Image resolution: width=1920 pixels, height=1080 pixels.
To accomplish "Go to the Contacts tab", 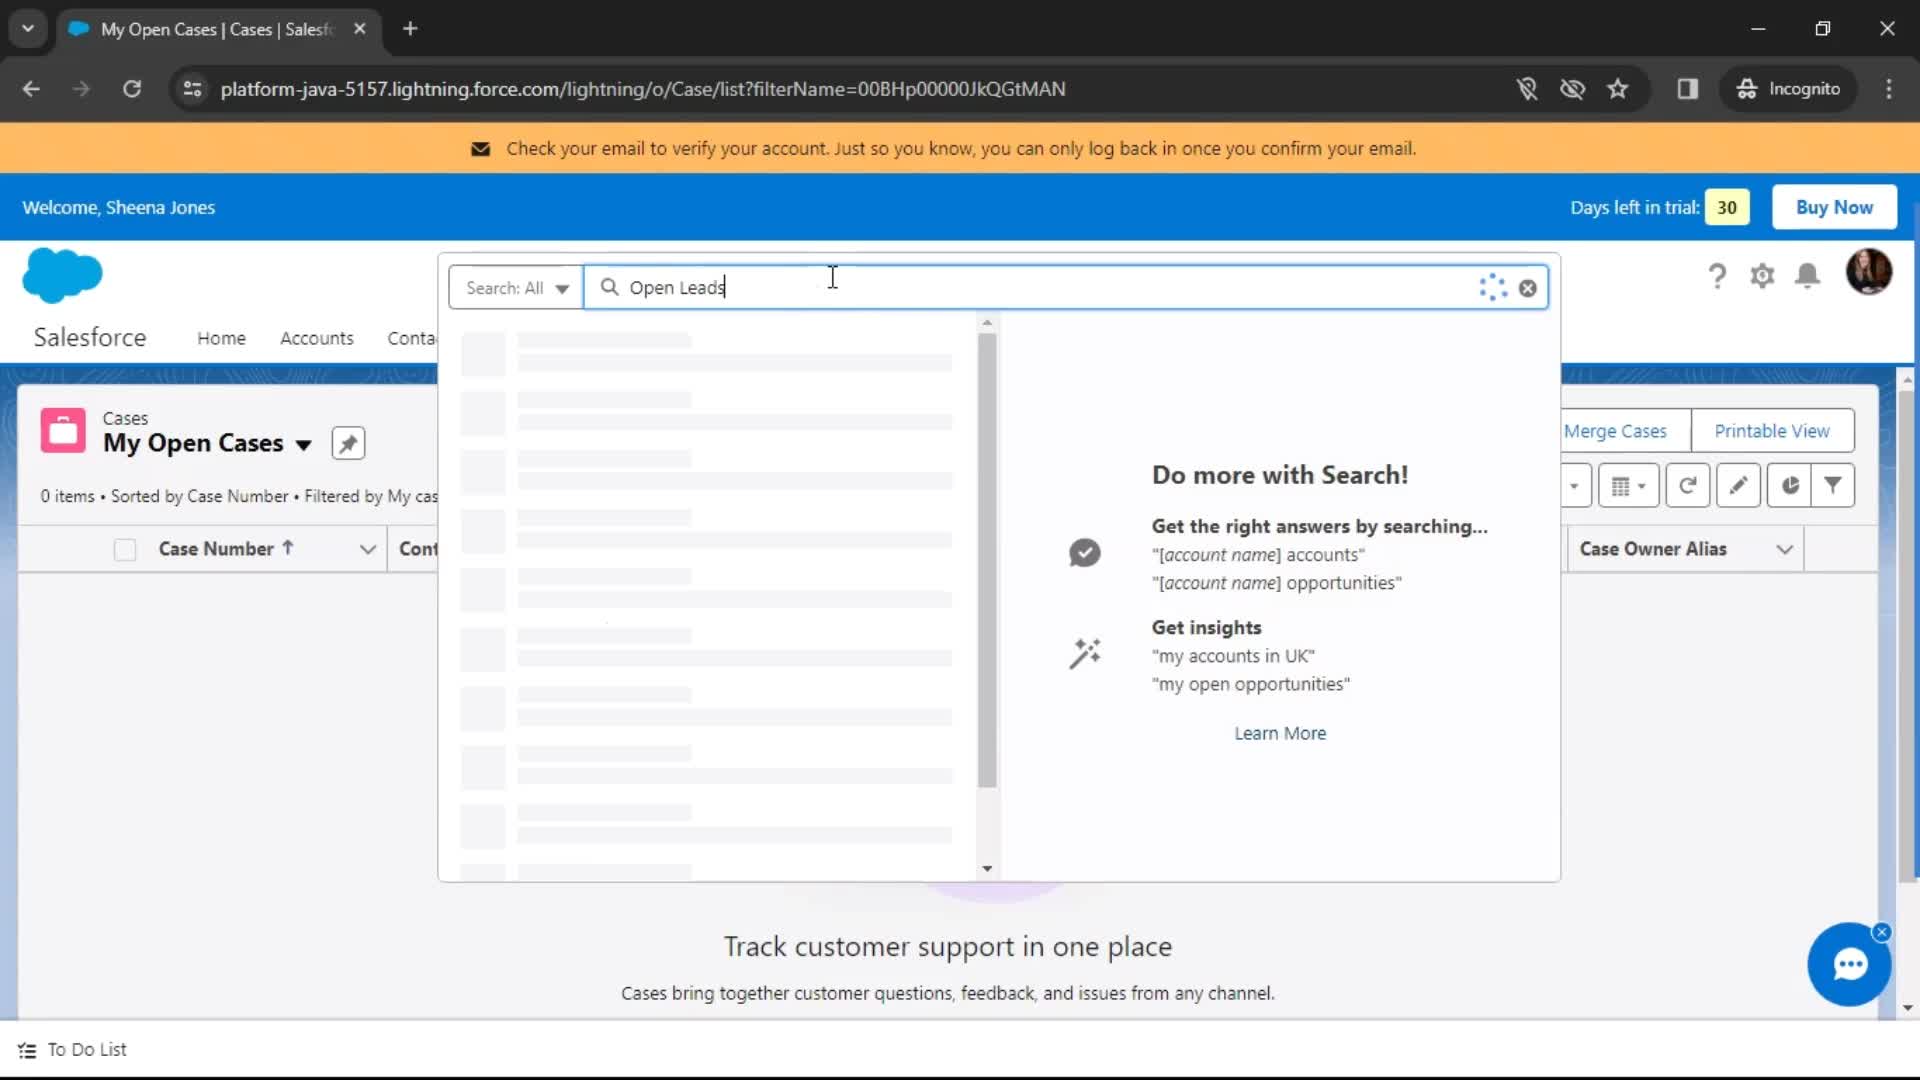I will (x=412, y=338).
